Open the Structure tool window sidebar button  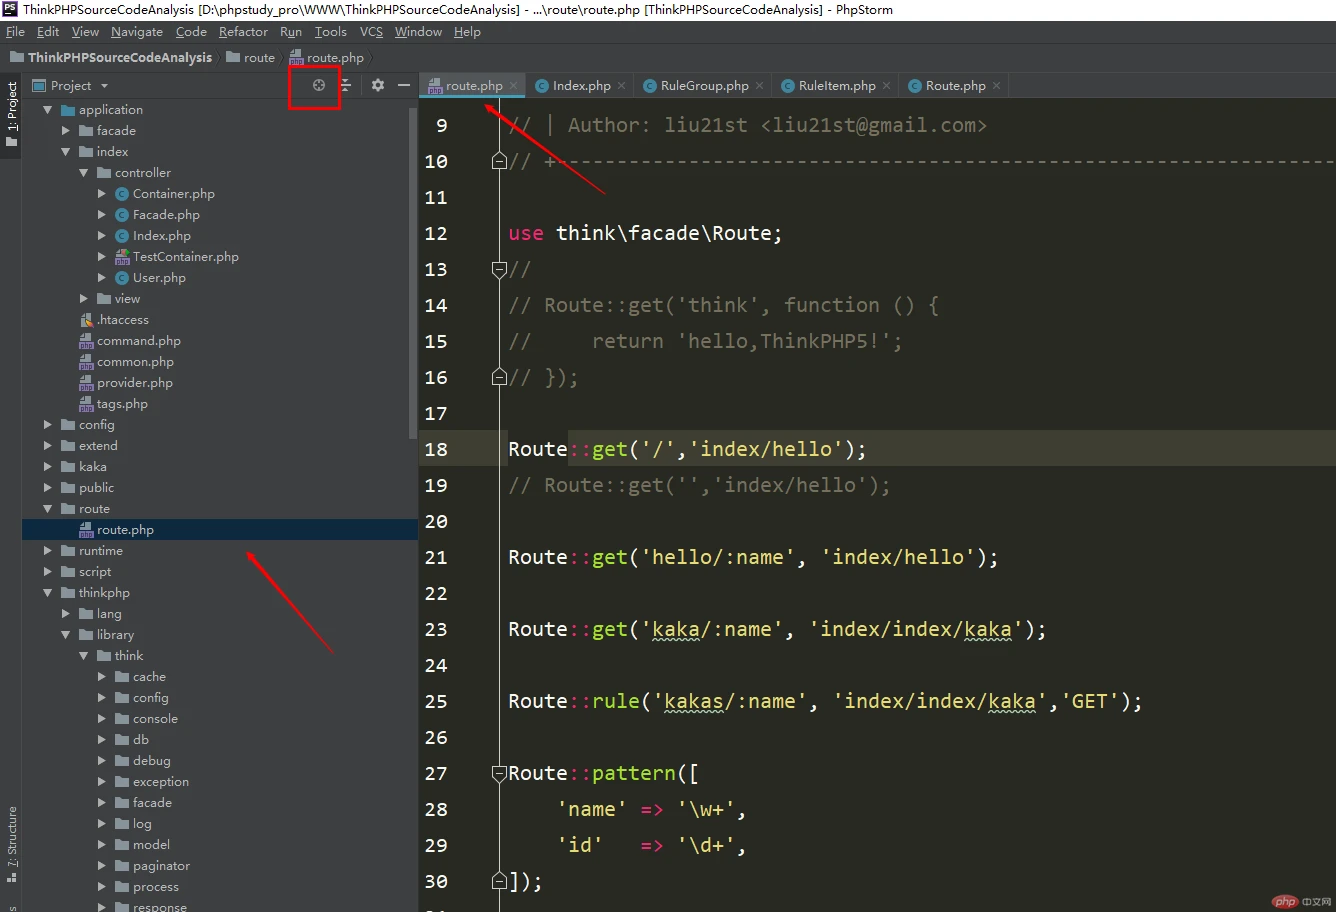pyautogui.click(x=12, y=838)
